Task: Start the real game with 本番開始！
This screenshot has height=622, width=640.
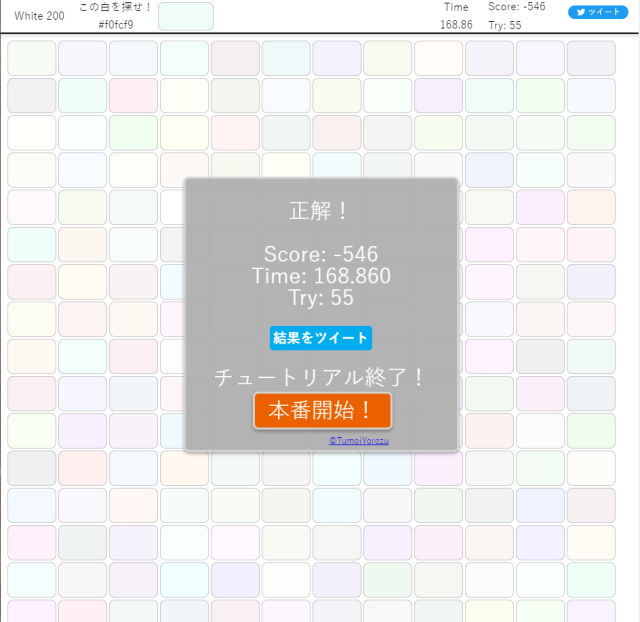Action: click(x=322, y=410)
